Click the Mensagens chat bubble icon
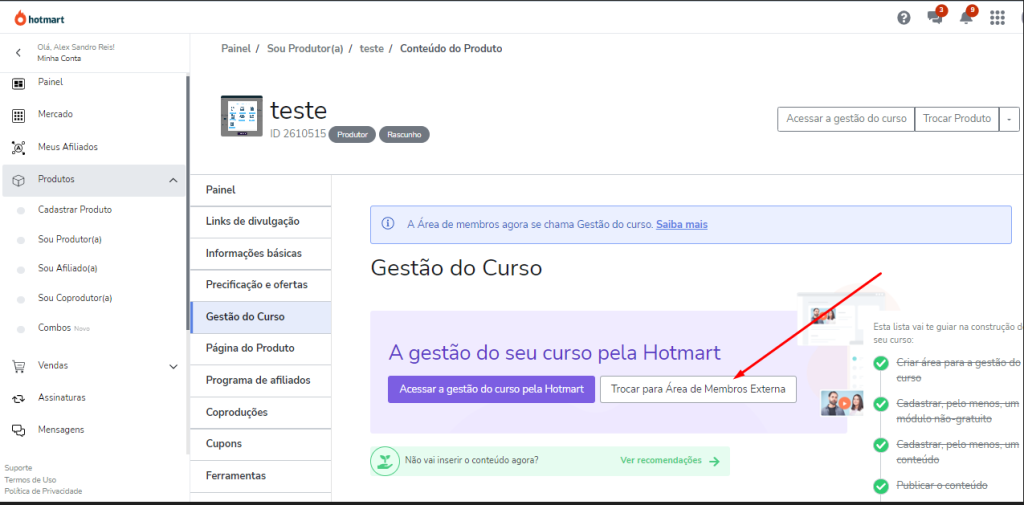The height and width of the screenshot is (505, 1024). point(18,431)
